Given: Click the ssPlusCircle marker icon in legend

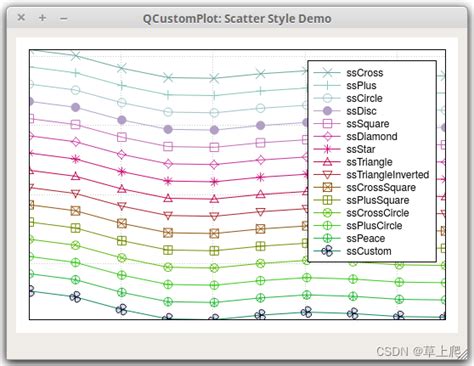Looking at the screenshot, I should (327, 226).
